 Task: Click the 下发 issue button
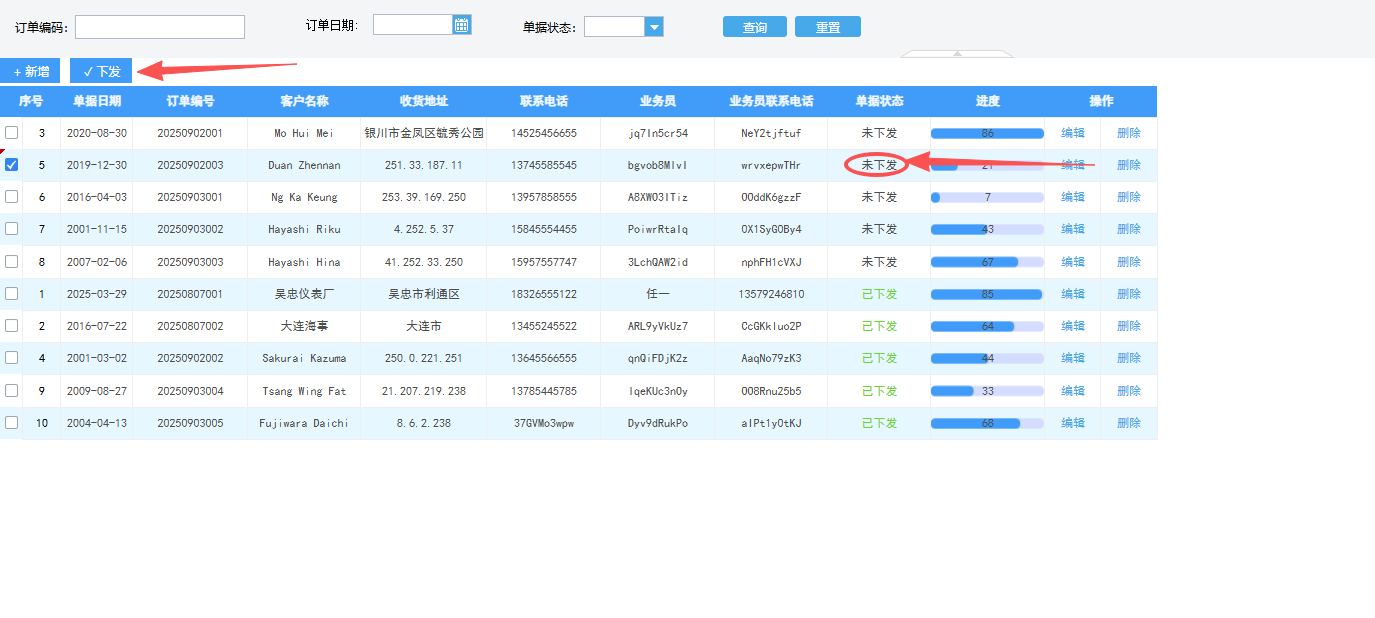(101, 71)
